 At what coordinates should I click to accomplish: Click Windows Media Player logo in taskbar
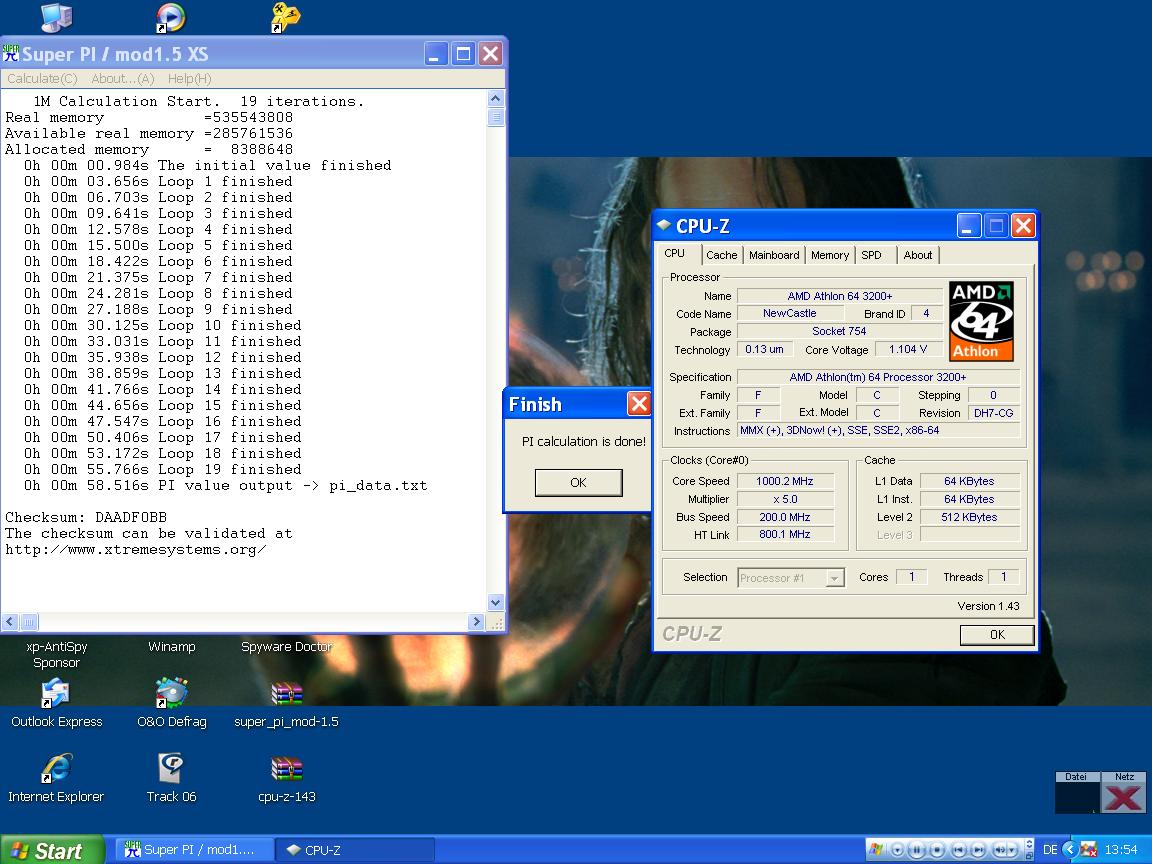[875, 849]
